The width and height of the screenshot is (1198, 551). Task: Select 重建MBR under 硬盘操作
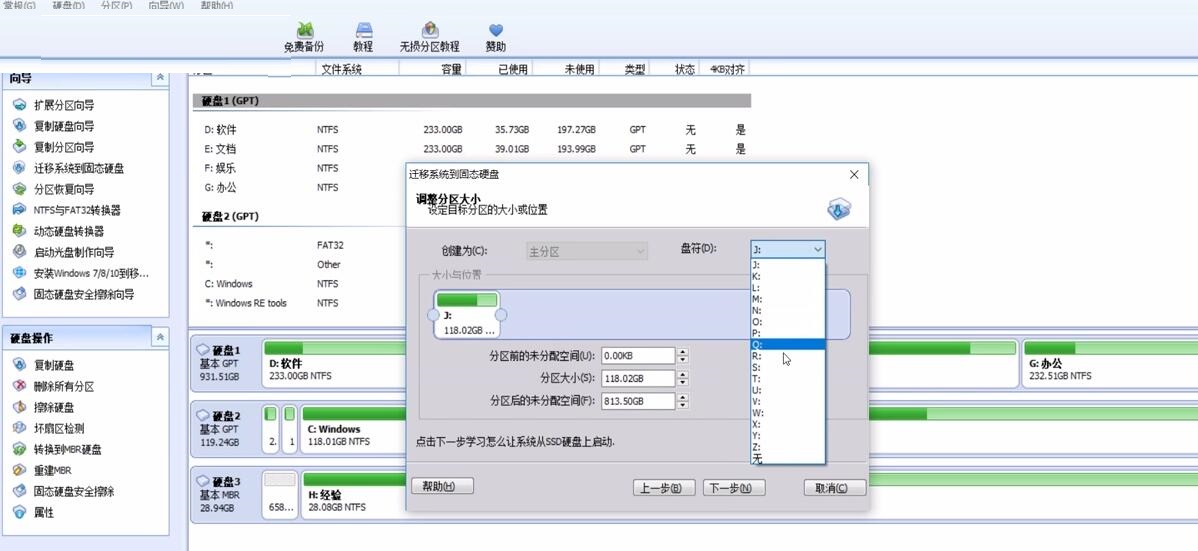coord(53,471)
